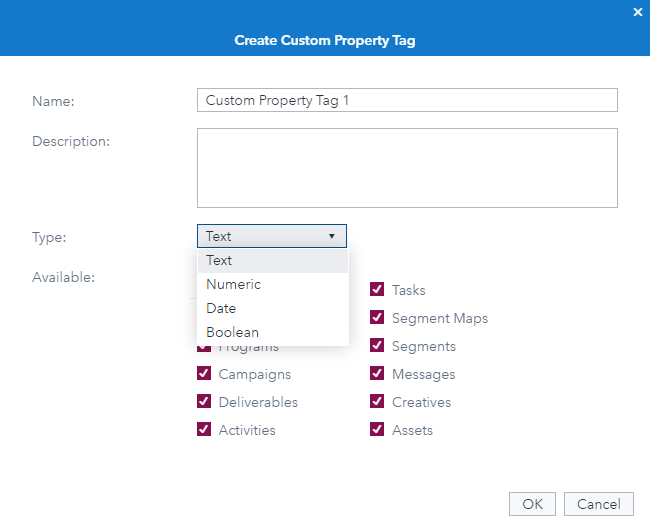Uncheck the Tasks checkbox
Screen dimensions: 650x532
point(377,290)
